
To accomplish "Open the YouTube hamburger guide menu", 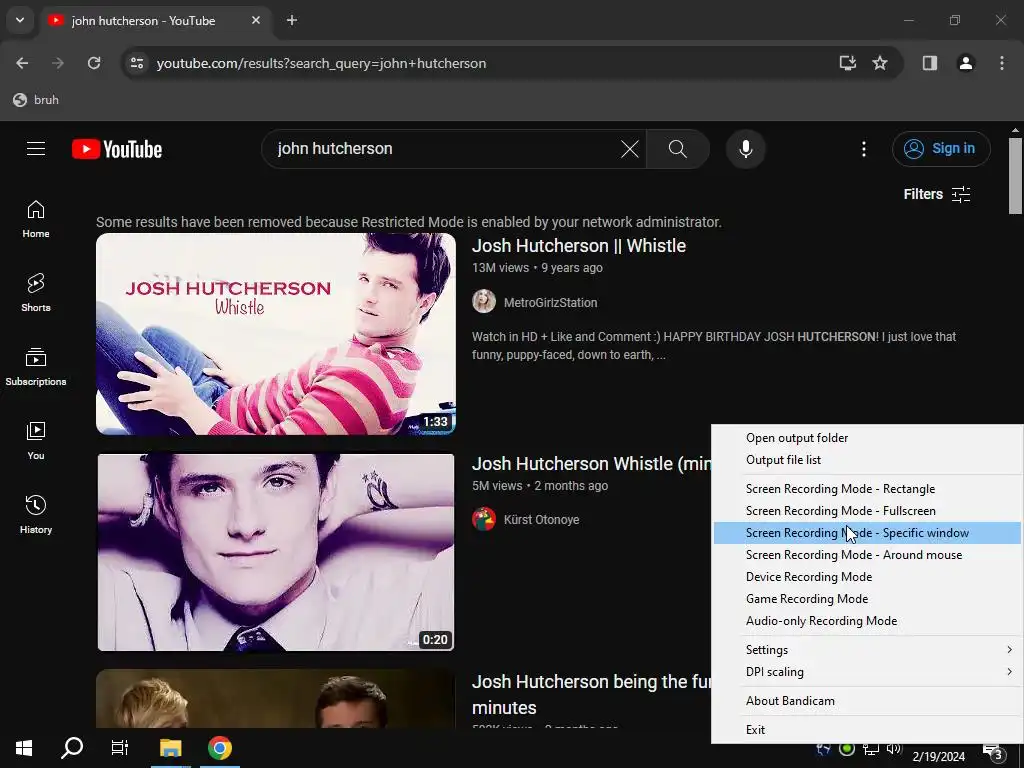I will pos(36,149).
